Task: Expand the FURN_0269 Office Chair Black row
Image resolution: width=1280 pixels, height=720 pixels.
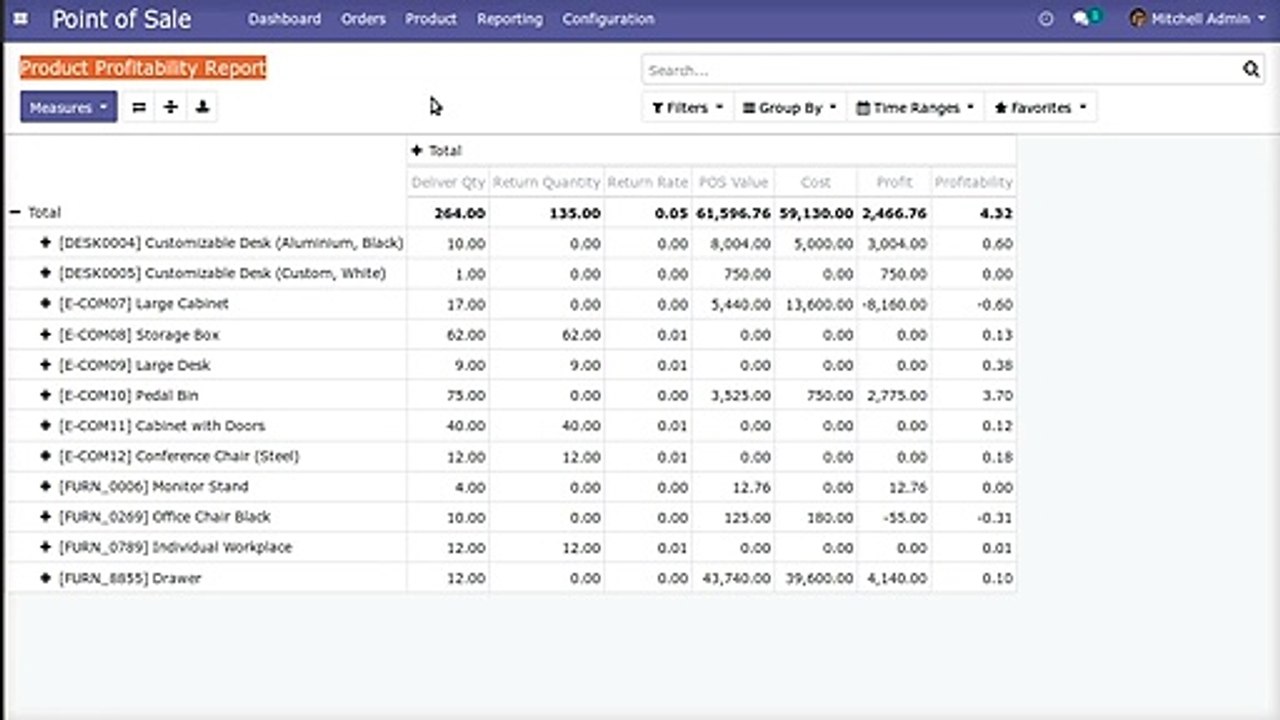Action: click(46, 517)
